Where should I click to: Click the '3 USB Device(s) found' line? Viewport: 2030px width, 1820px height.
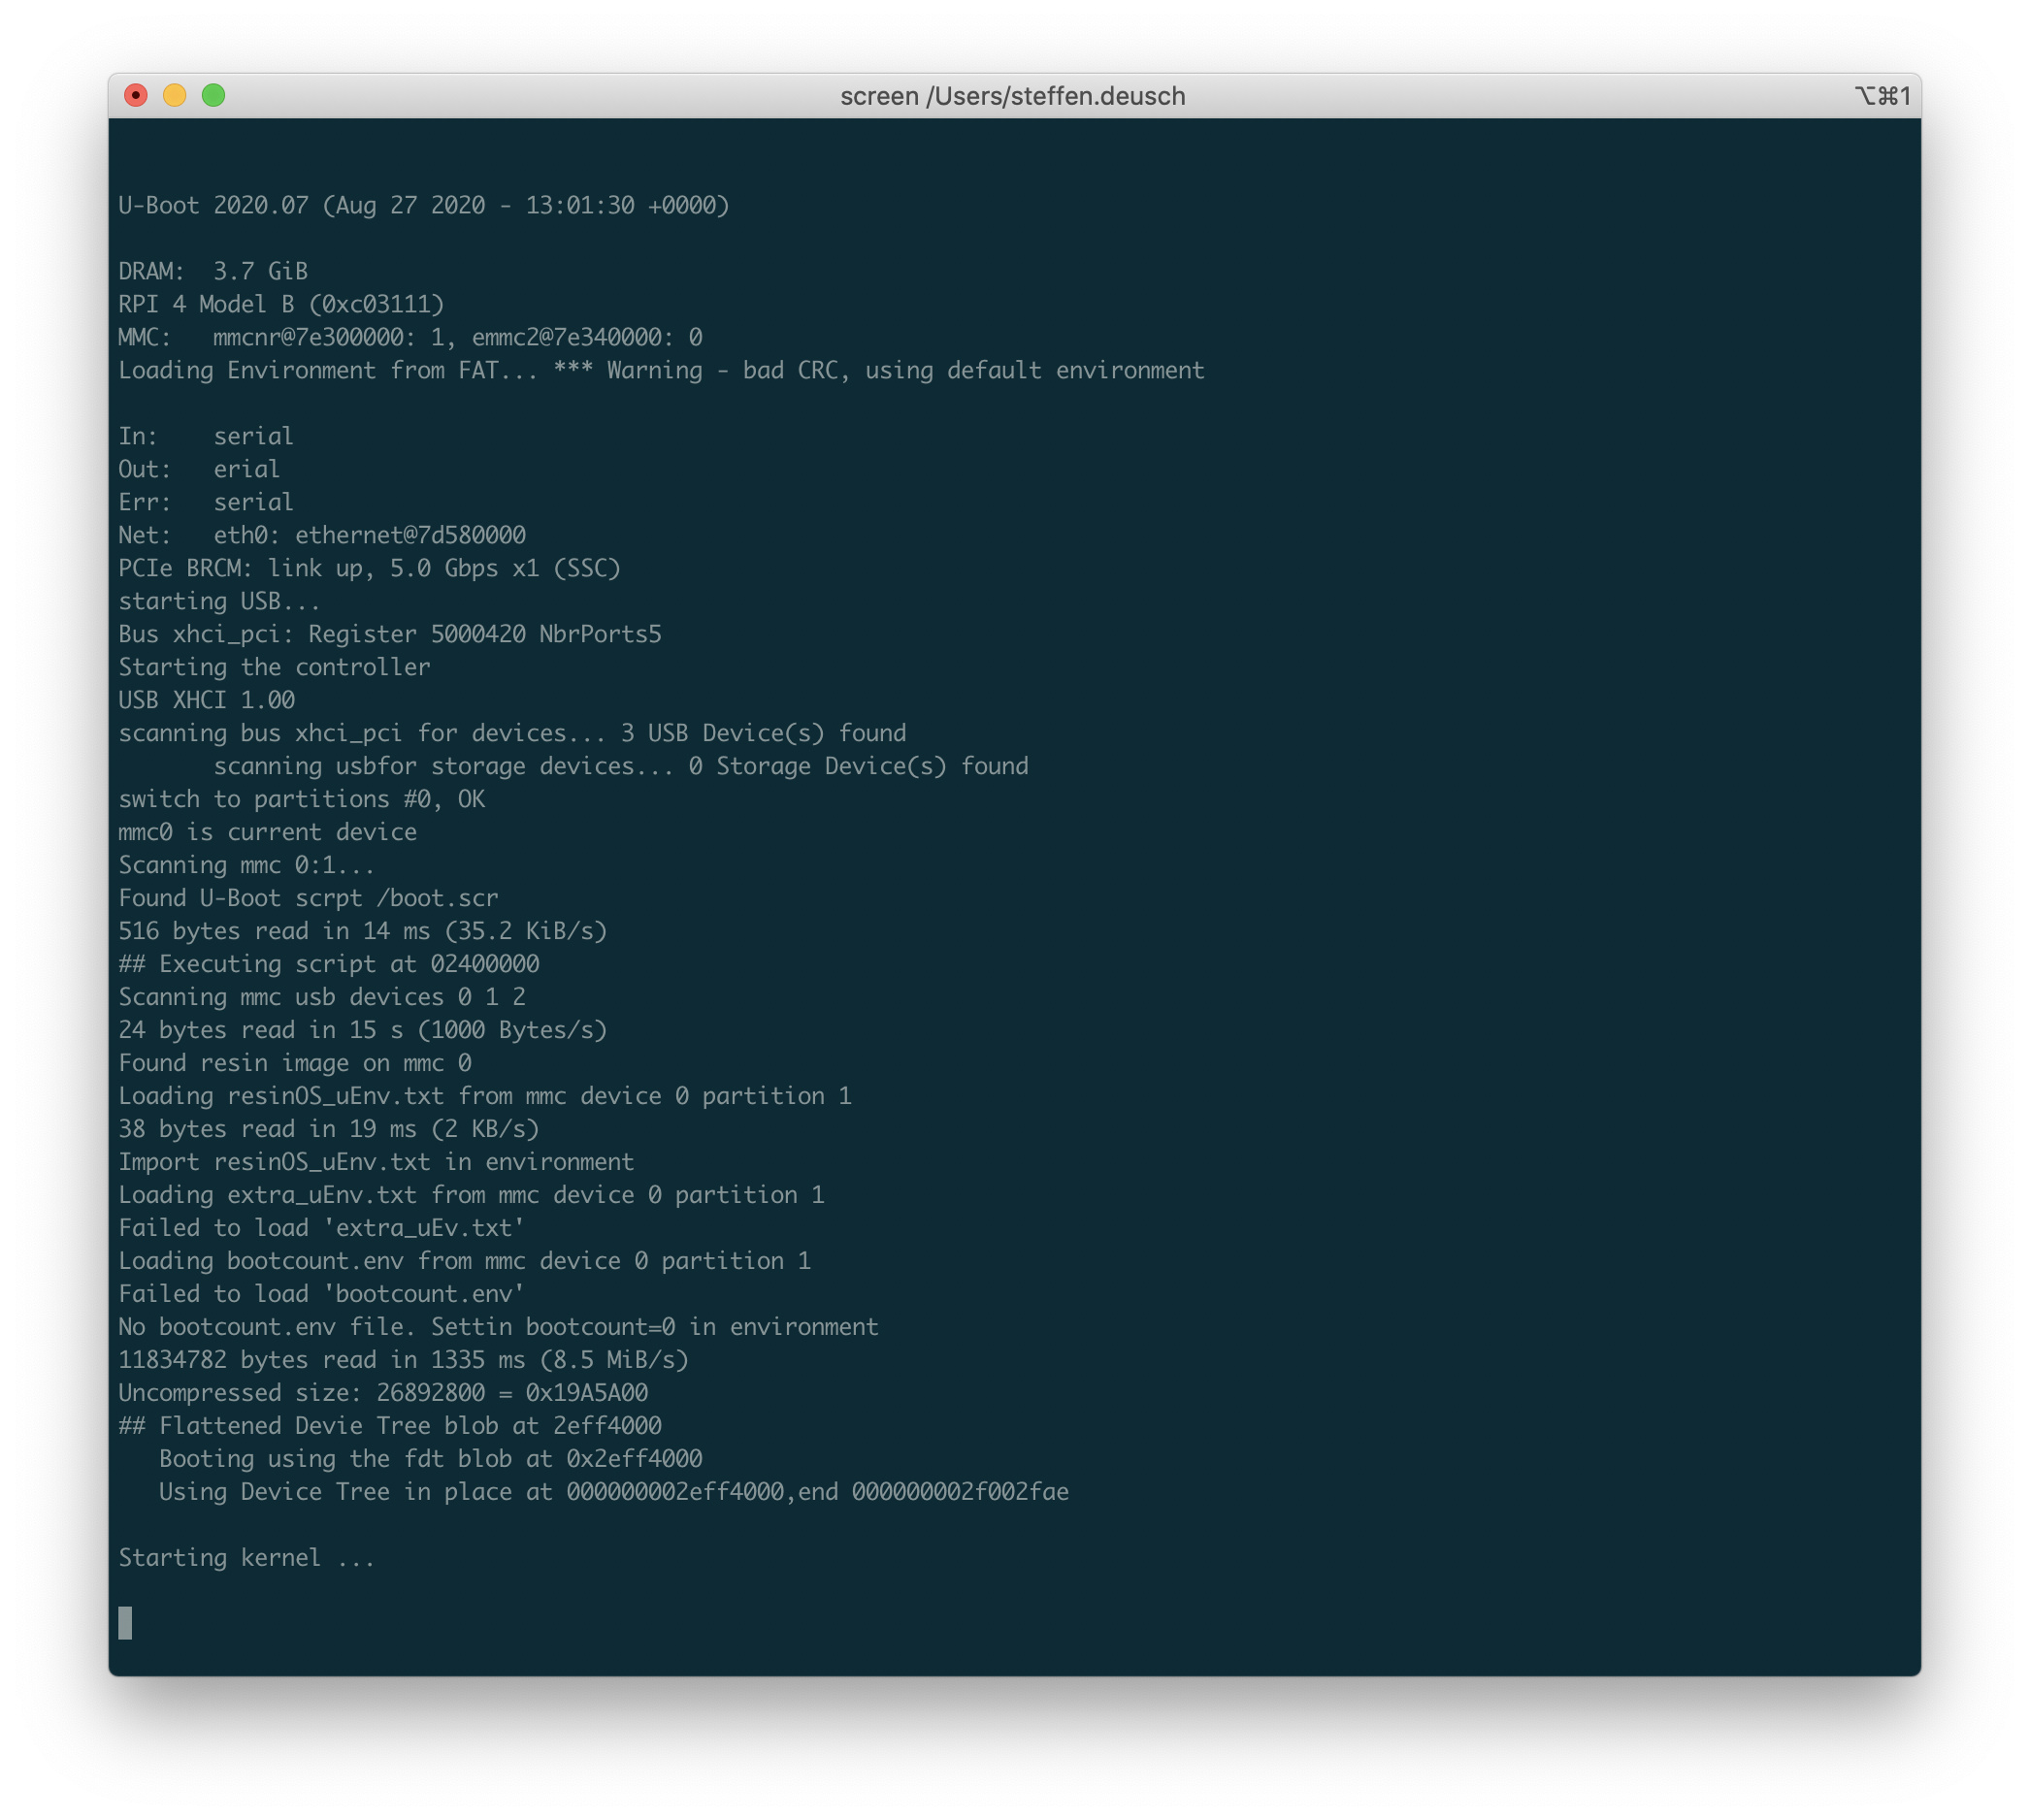pos(512,733)
